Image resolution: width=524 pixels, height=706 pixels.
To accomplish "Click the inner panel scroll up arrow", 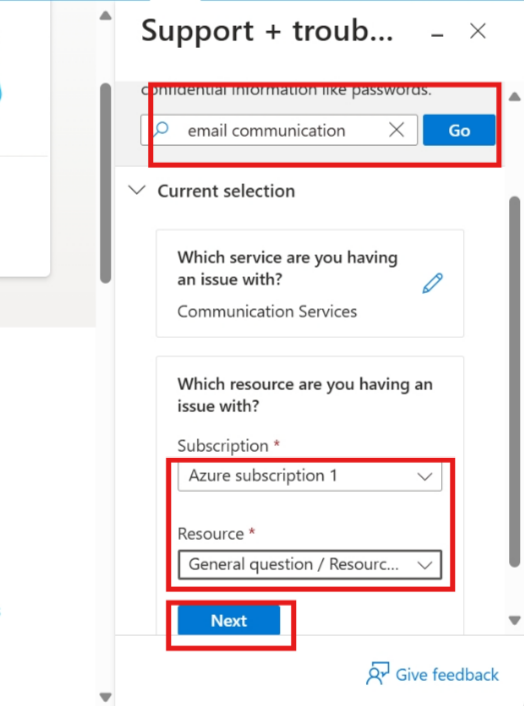I will [x=515, y=97].
